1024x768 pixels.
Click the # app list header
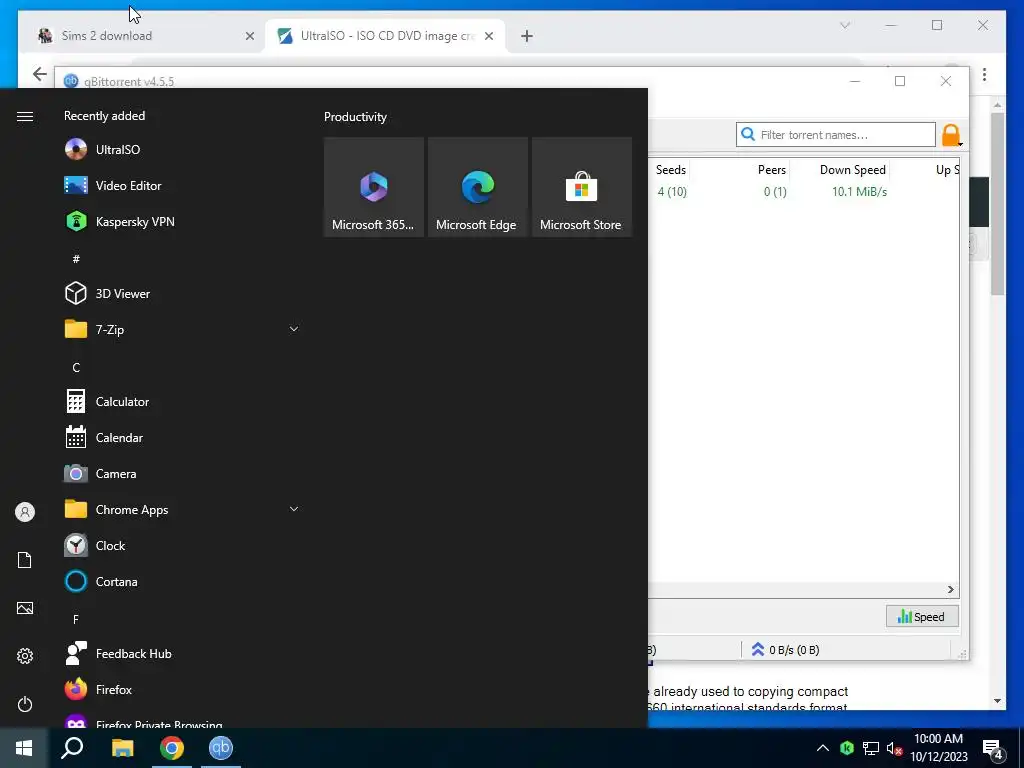pyautogui.click(x=76, y=259)
